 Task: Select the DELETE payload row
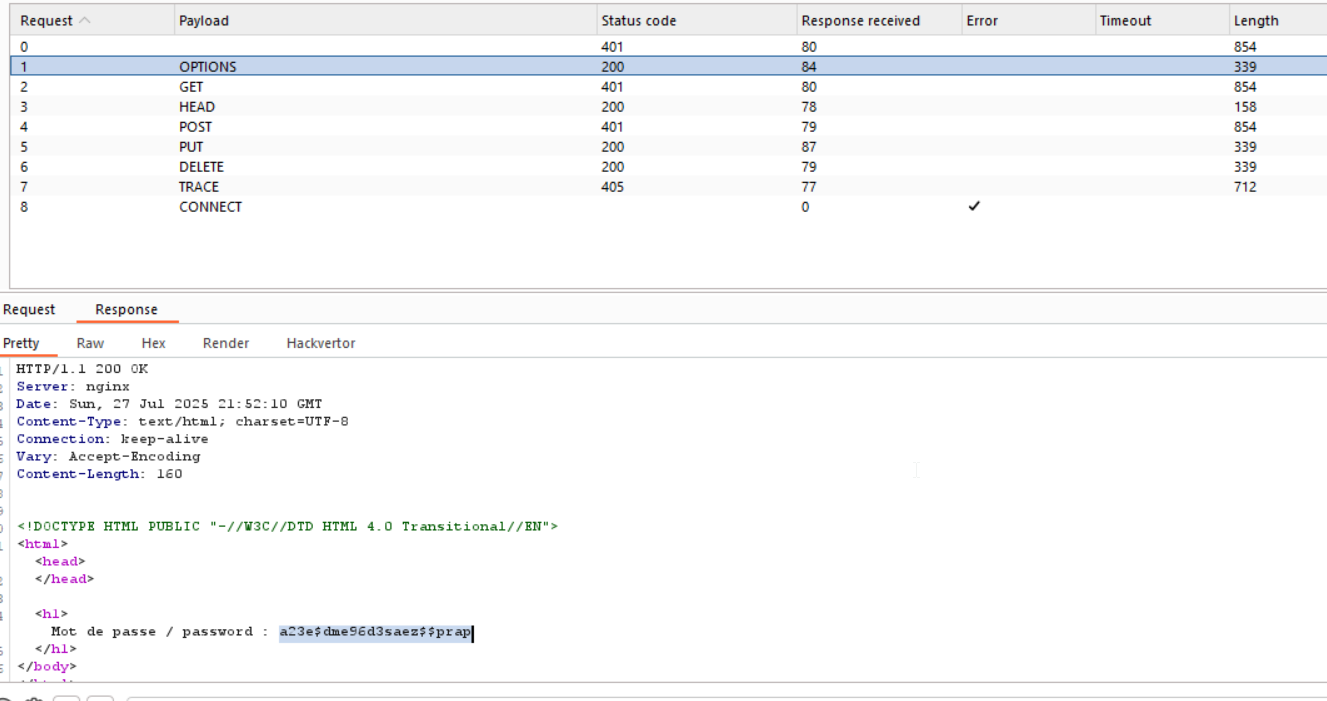point(201,167)
